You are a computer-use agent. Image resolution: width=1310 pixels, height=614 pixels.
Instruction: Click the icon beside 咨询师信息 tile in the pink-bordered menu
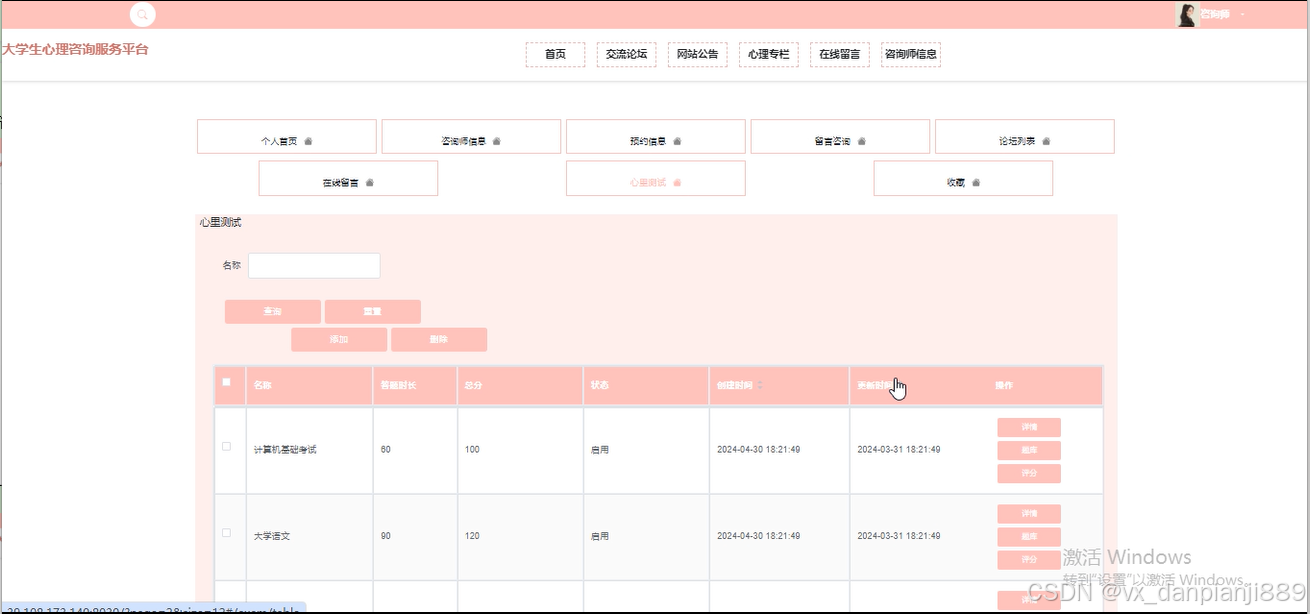click(496, 141)
